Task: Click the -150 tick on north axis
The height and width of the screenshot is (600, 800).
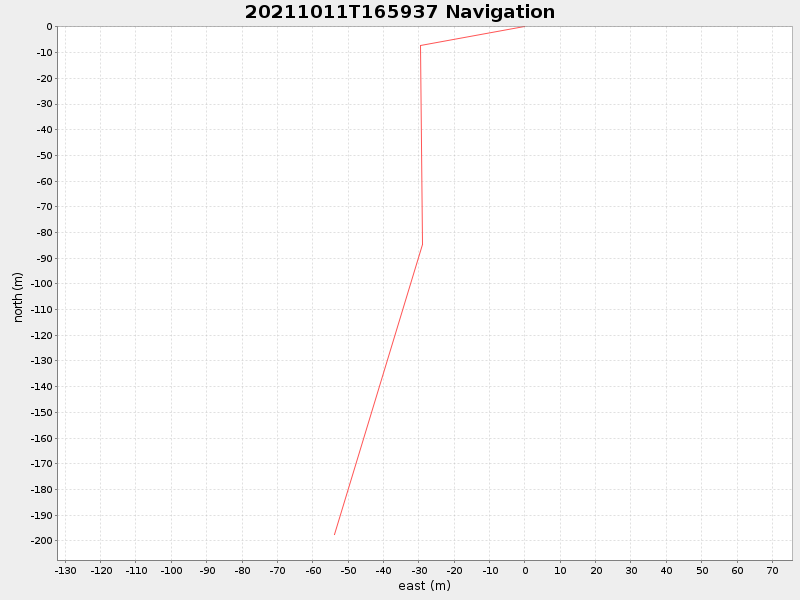Action: 41,412
